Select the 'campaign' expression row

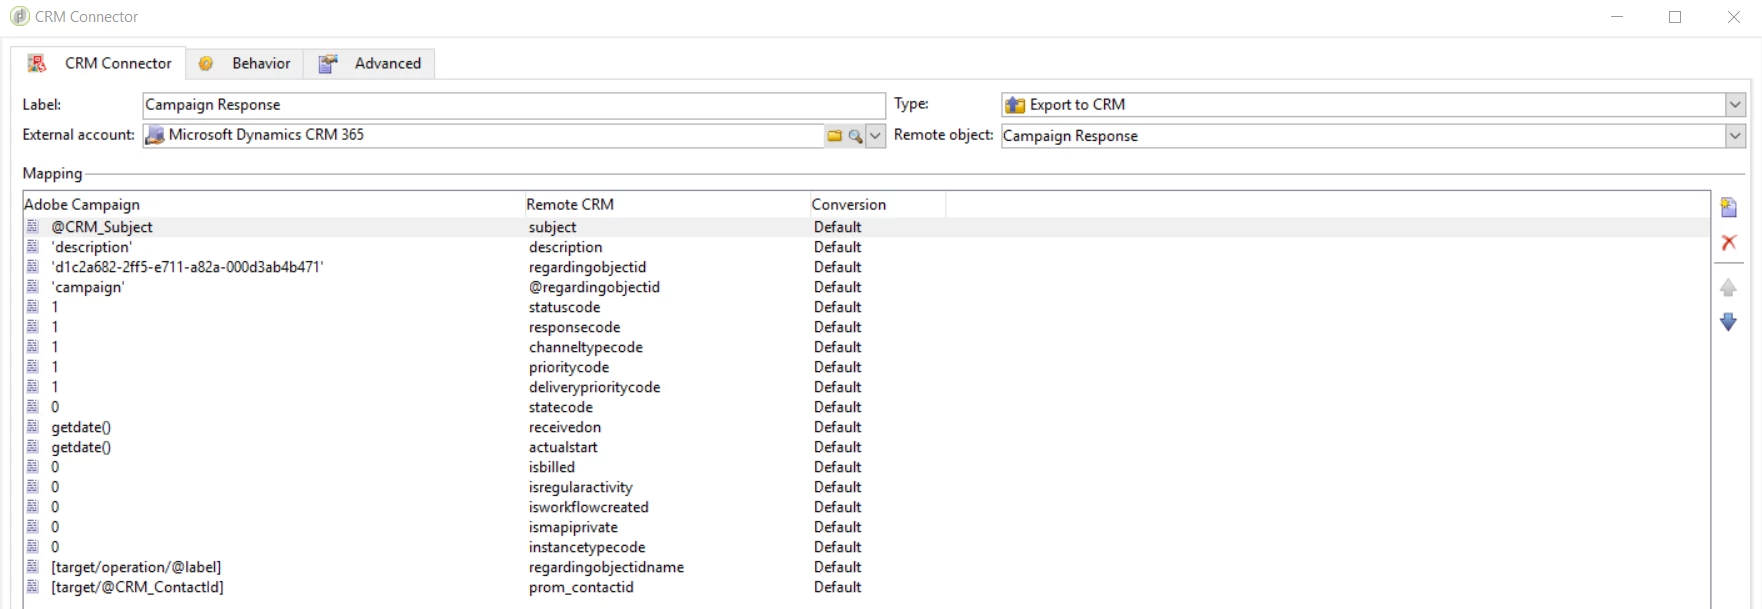(x=866, y=287)
